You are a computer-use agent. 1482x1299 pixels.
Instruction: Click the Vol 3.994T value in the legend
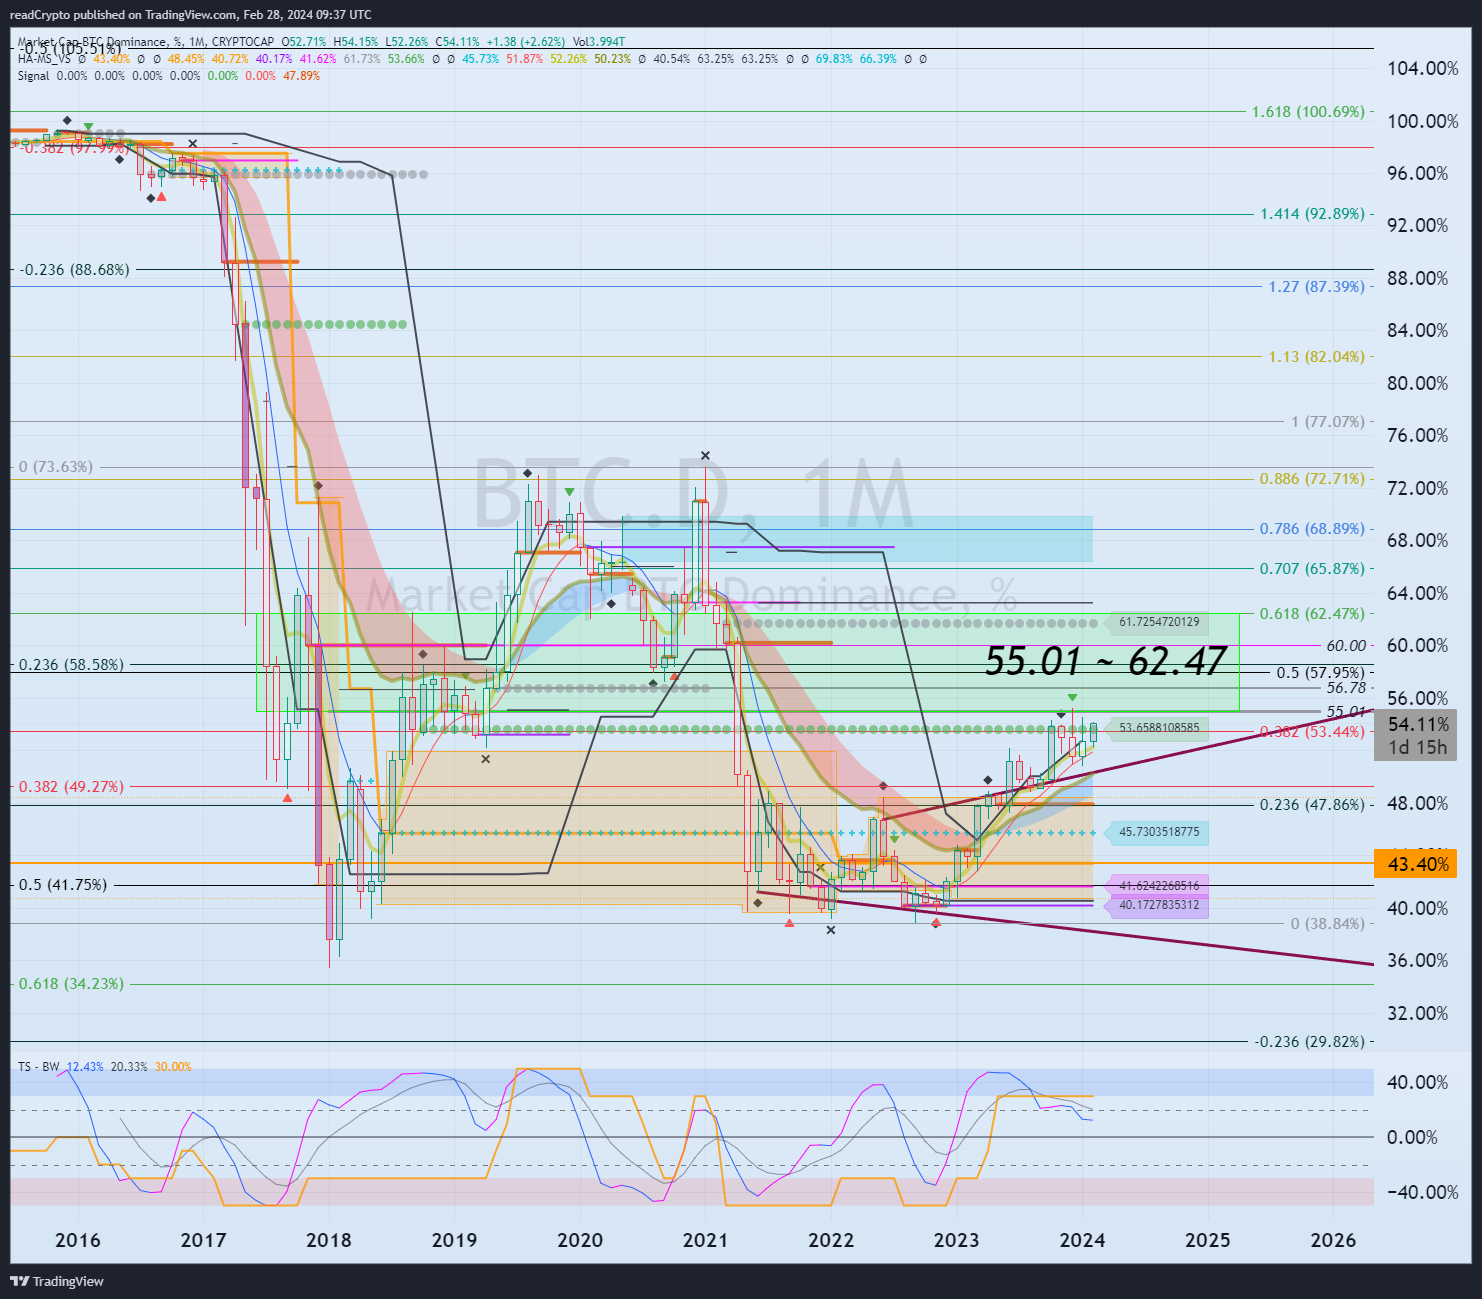599,42
